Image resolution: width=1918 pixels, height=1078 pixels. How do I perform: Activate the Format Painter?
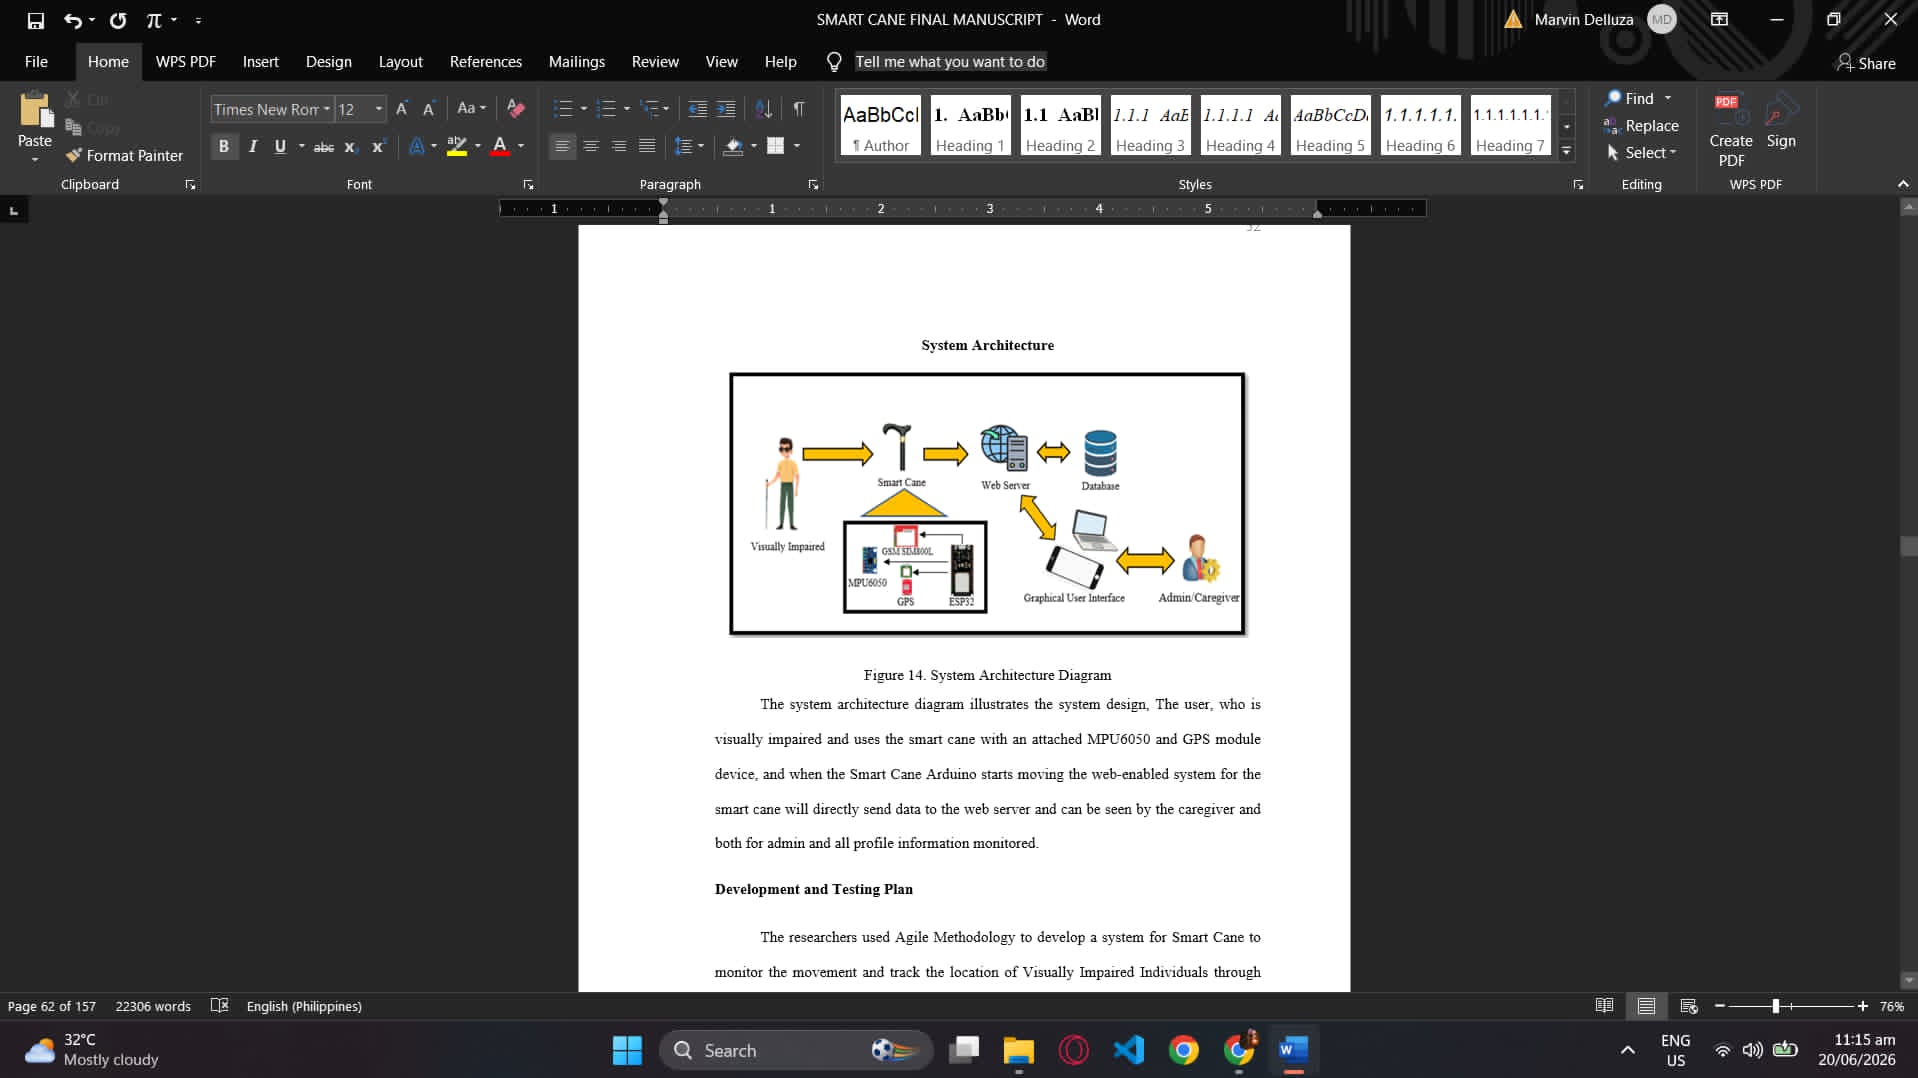[x=125, y=155]
